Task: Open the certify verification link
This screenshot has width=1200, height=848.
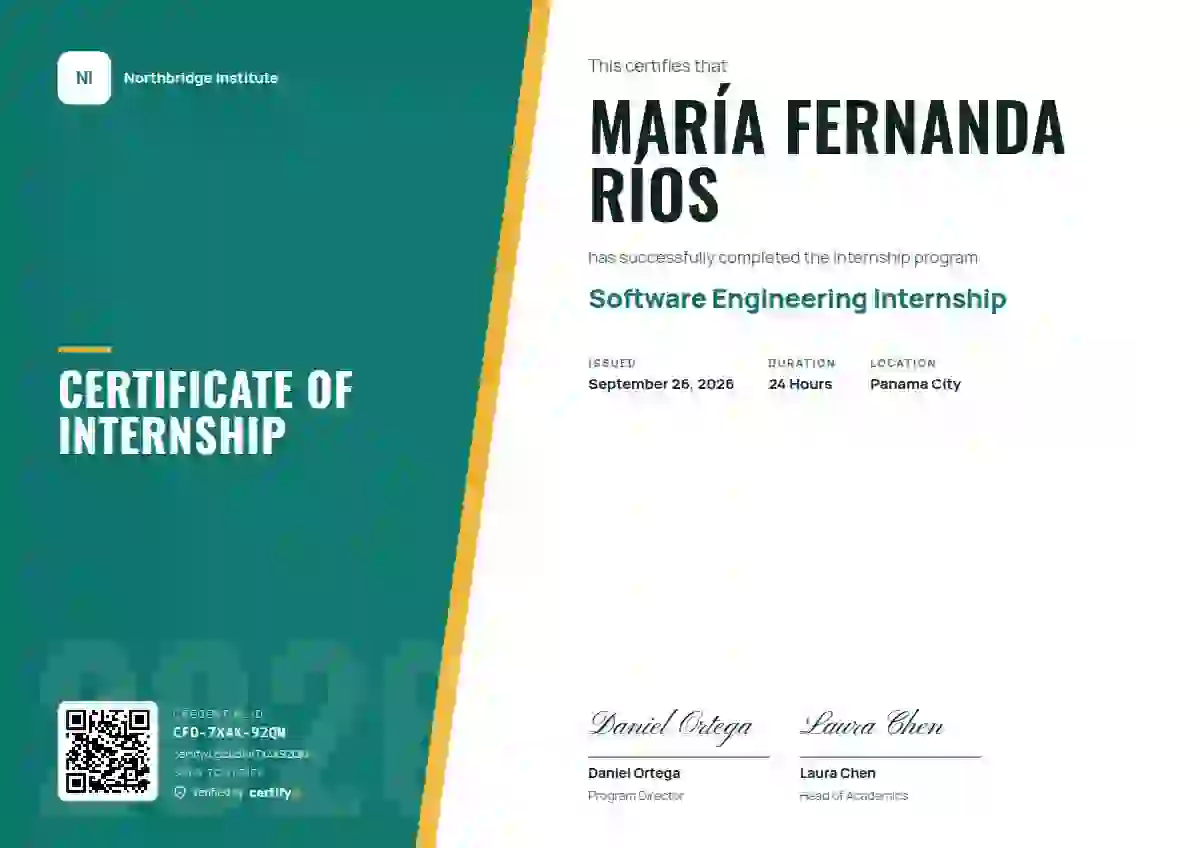Action: tap(241, 754)
